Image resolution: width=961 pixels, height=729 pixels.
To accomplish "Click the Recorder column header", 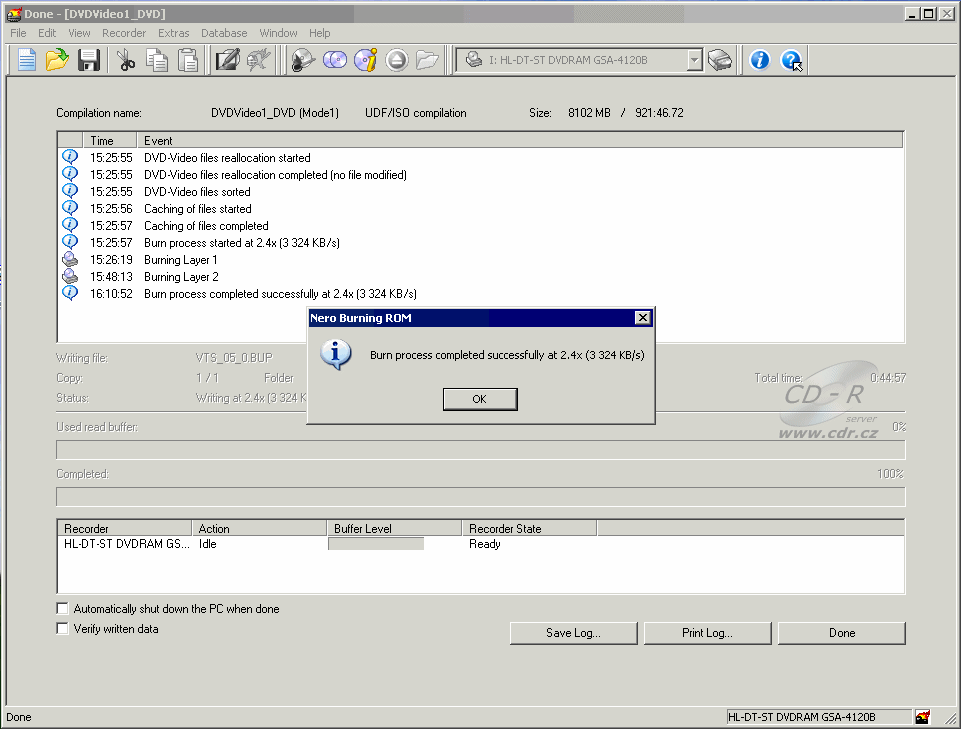I will click(x=124, y=529).
